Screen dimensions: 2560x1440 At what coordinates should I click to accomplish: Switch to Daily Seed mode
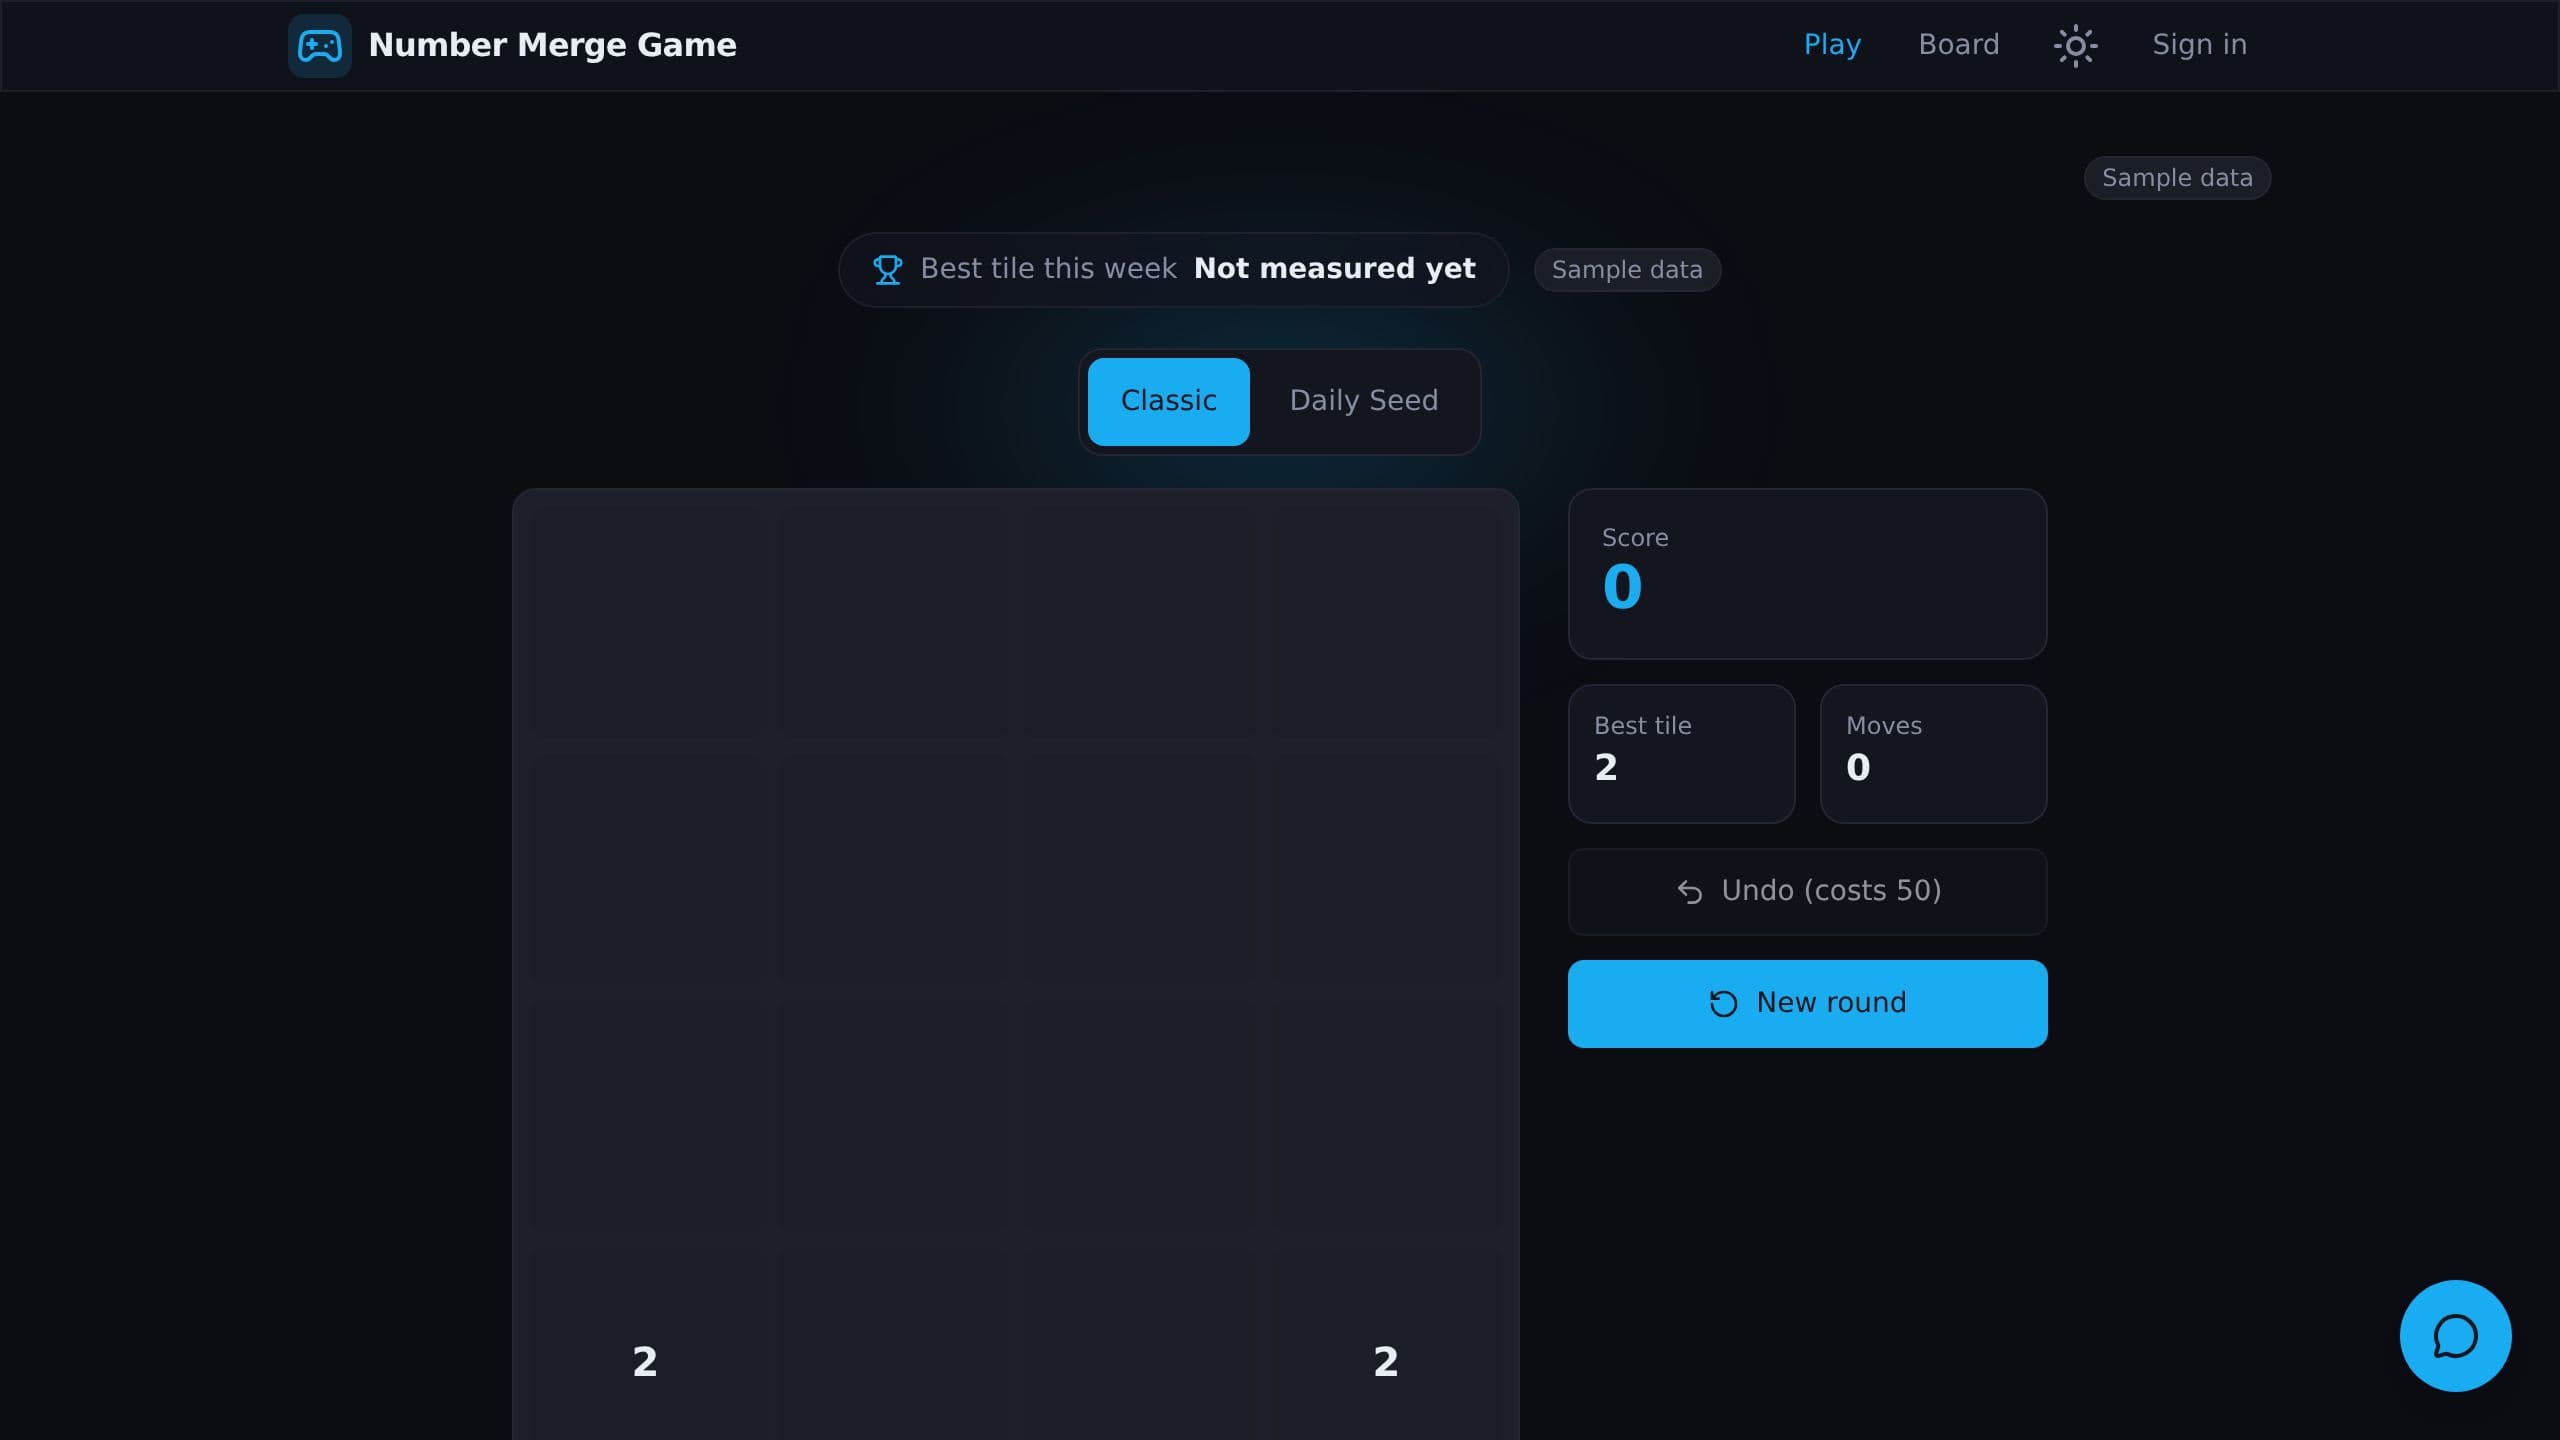point(1363,401)
